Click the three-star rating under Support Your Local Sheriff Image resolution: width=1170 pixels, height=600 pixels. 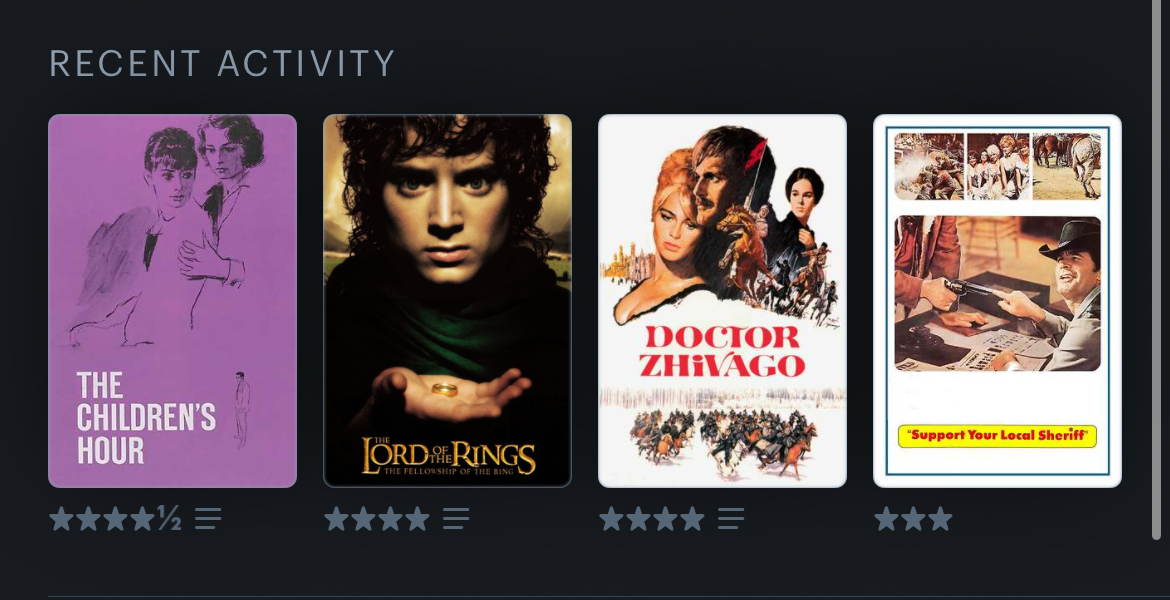[913, 519]
